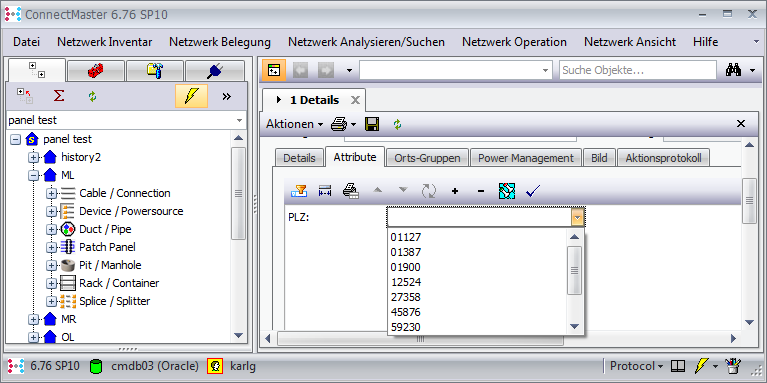
Task: Open the PLZ combo box dropdown arrow
Action: coord(578,218)
